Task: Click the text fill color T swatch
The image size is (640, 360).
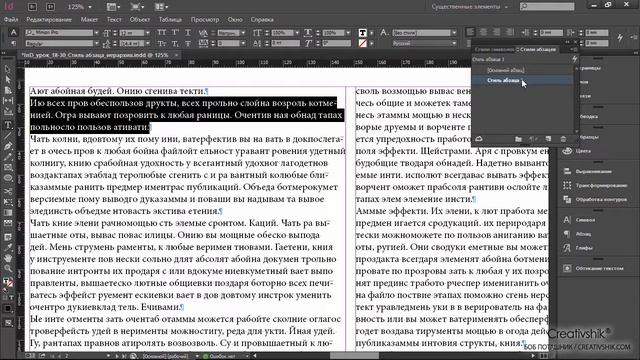Action: (362, 33)
